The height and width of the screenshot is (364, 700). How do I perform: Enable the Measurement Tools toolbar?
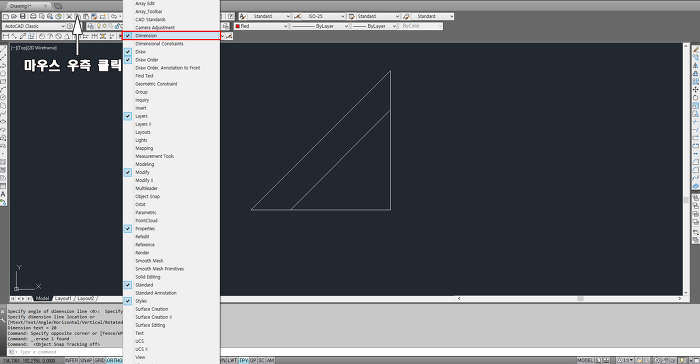[x=171, y=156]
